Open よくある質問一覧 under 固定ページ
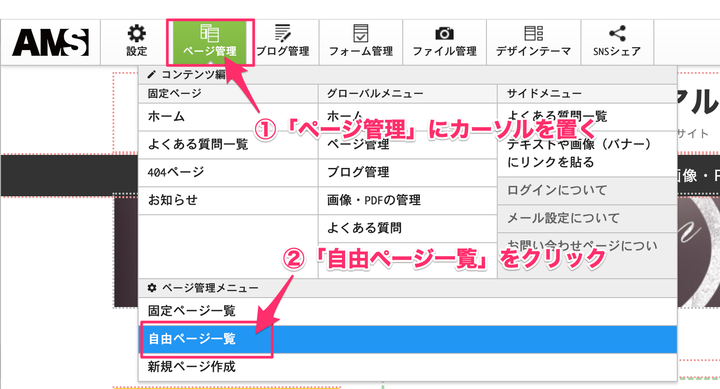This screenshot has width=720, height=389. (228, 145)
